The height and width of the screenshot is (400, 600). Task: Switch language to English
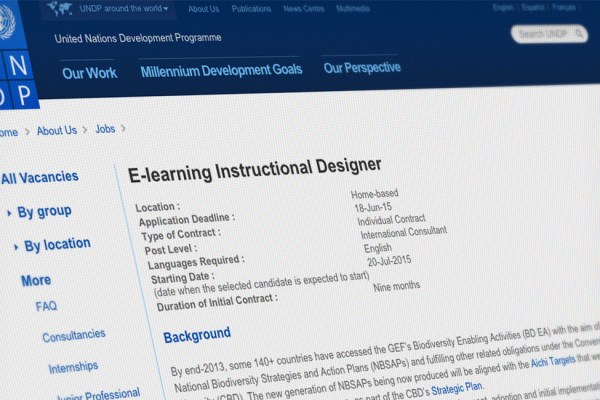502,8
